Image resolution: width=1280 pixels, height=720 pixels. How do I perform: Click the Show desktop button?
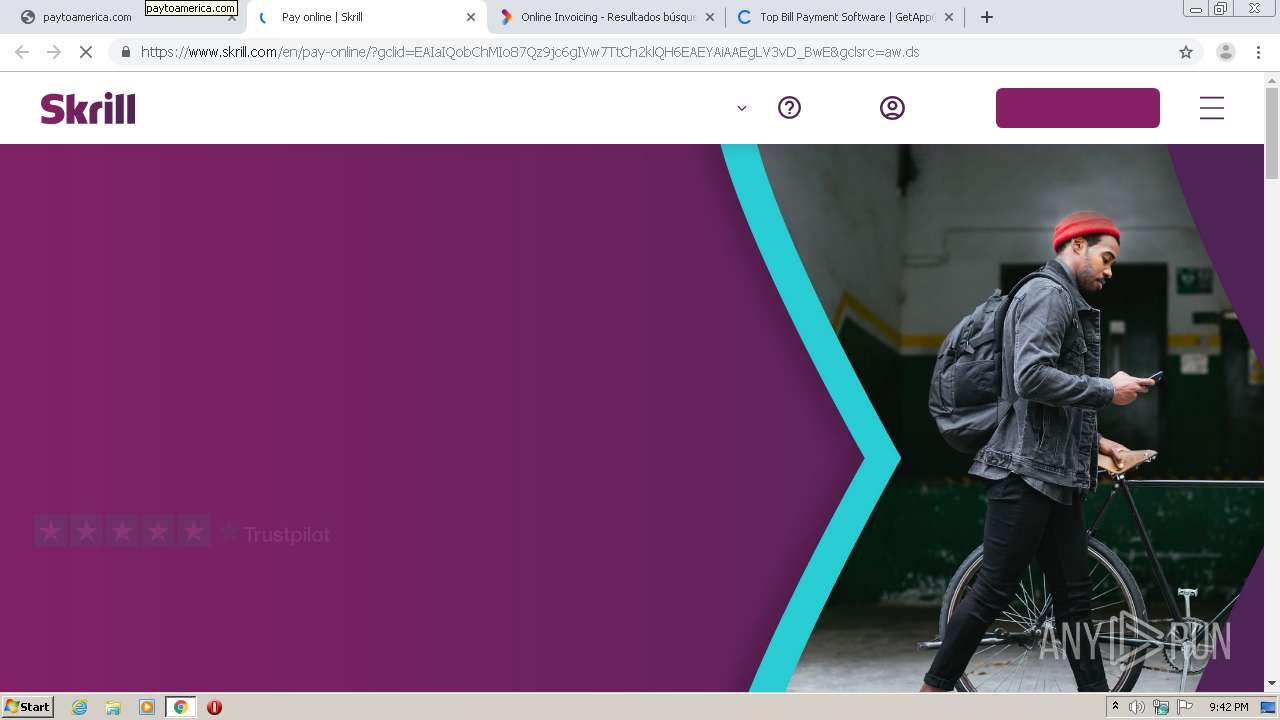1269,707
